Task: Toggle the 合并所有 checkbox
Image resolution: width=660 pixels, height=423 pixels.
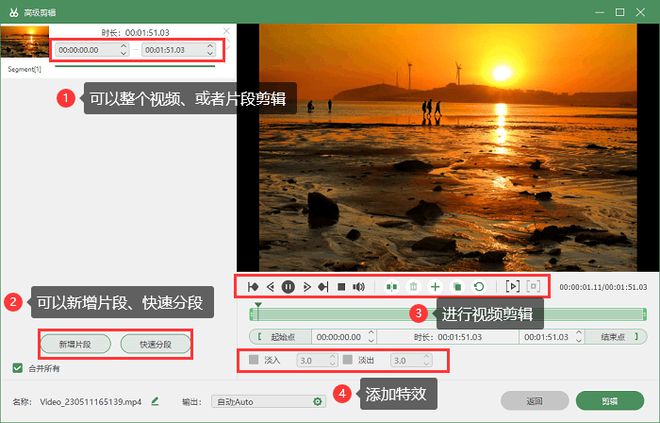Action: point(17,368)
